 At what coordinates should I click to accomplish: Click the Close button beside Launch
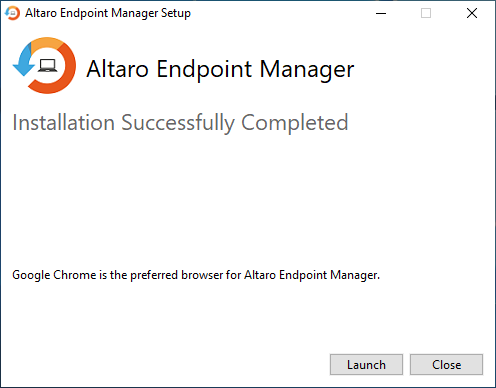coord(446,364)
